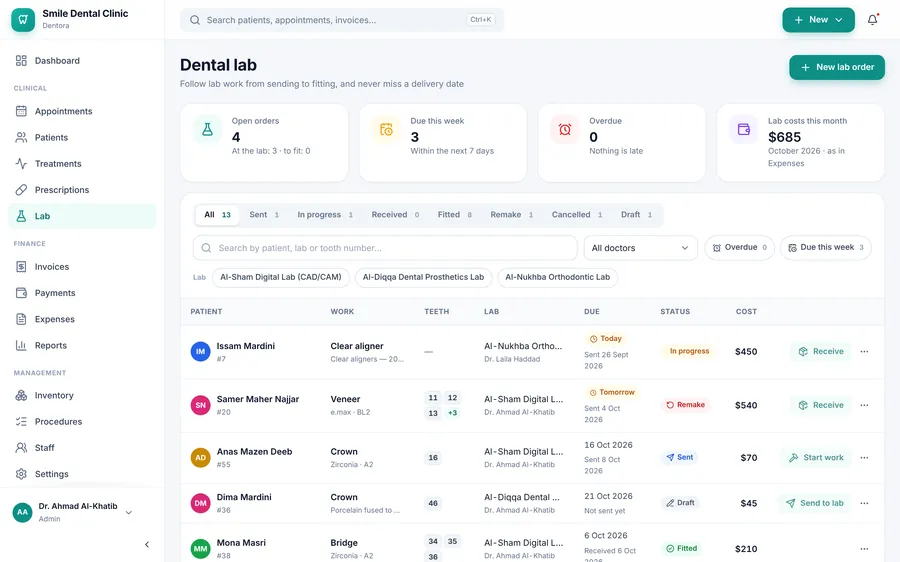This screenshot has height=562, width=900.
Task: Switch to the Fitted tab
Action: (x=455, y=215)
